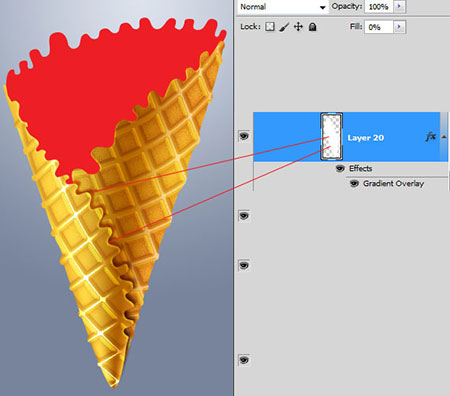The width and height of the screenshot is (450, 396).
Task: Toggle the bottom layer eye icon
Action: point(244,360)
